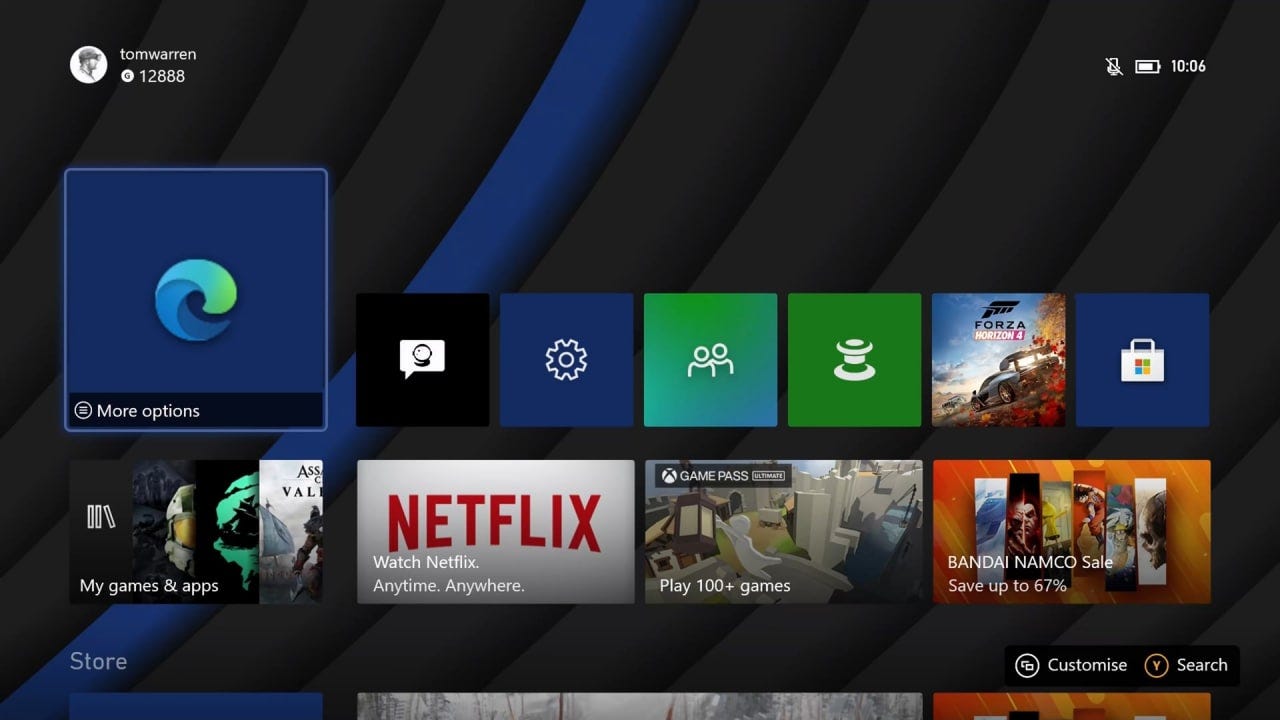The height and width of the screenshot is (720, 1280).
Task: Click the menu icon beside More options
Action: [84, 411]
